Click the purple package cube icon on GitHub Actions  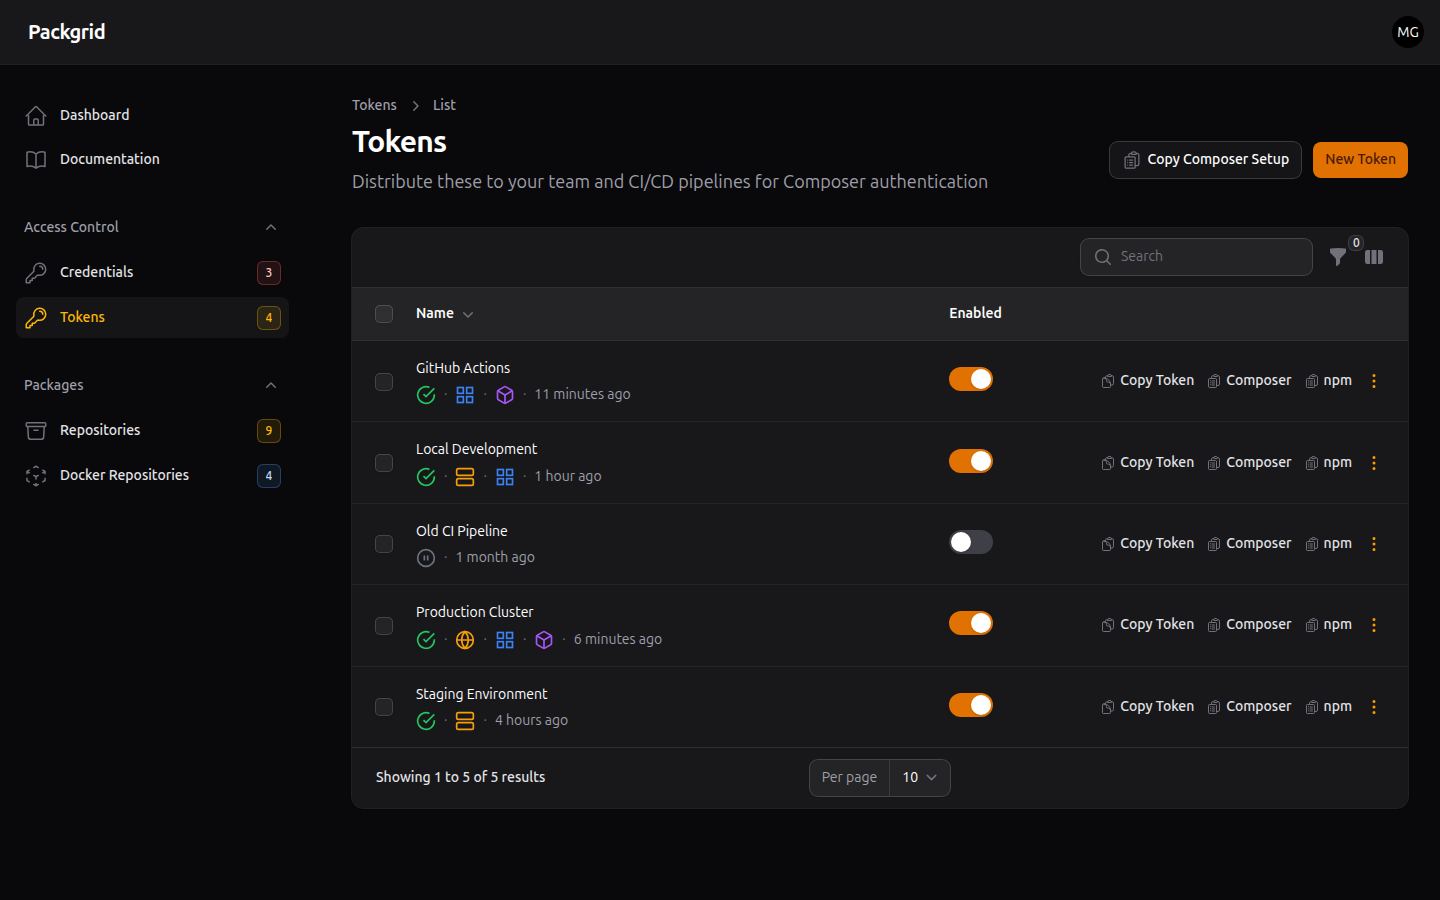[x=505, y=395]
